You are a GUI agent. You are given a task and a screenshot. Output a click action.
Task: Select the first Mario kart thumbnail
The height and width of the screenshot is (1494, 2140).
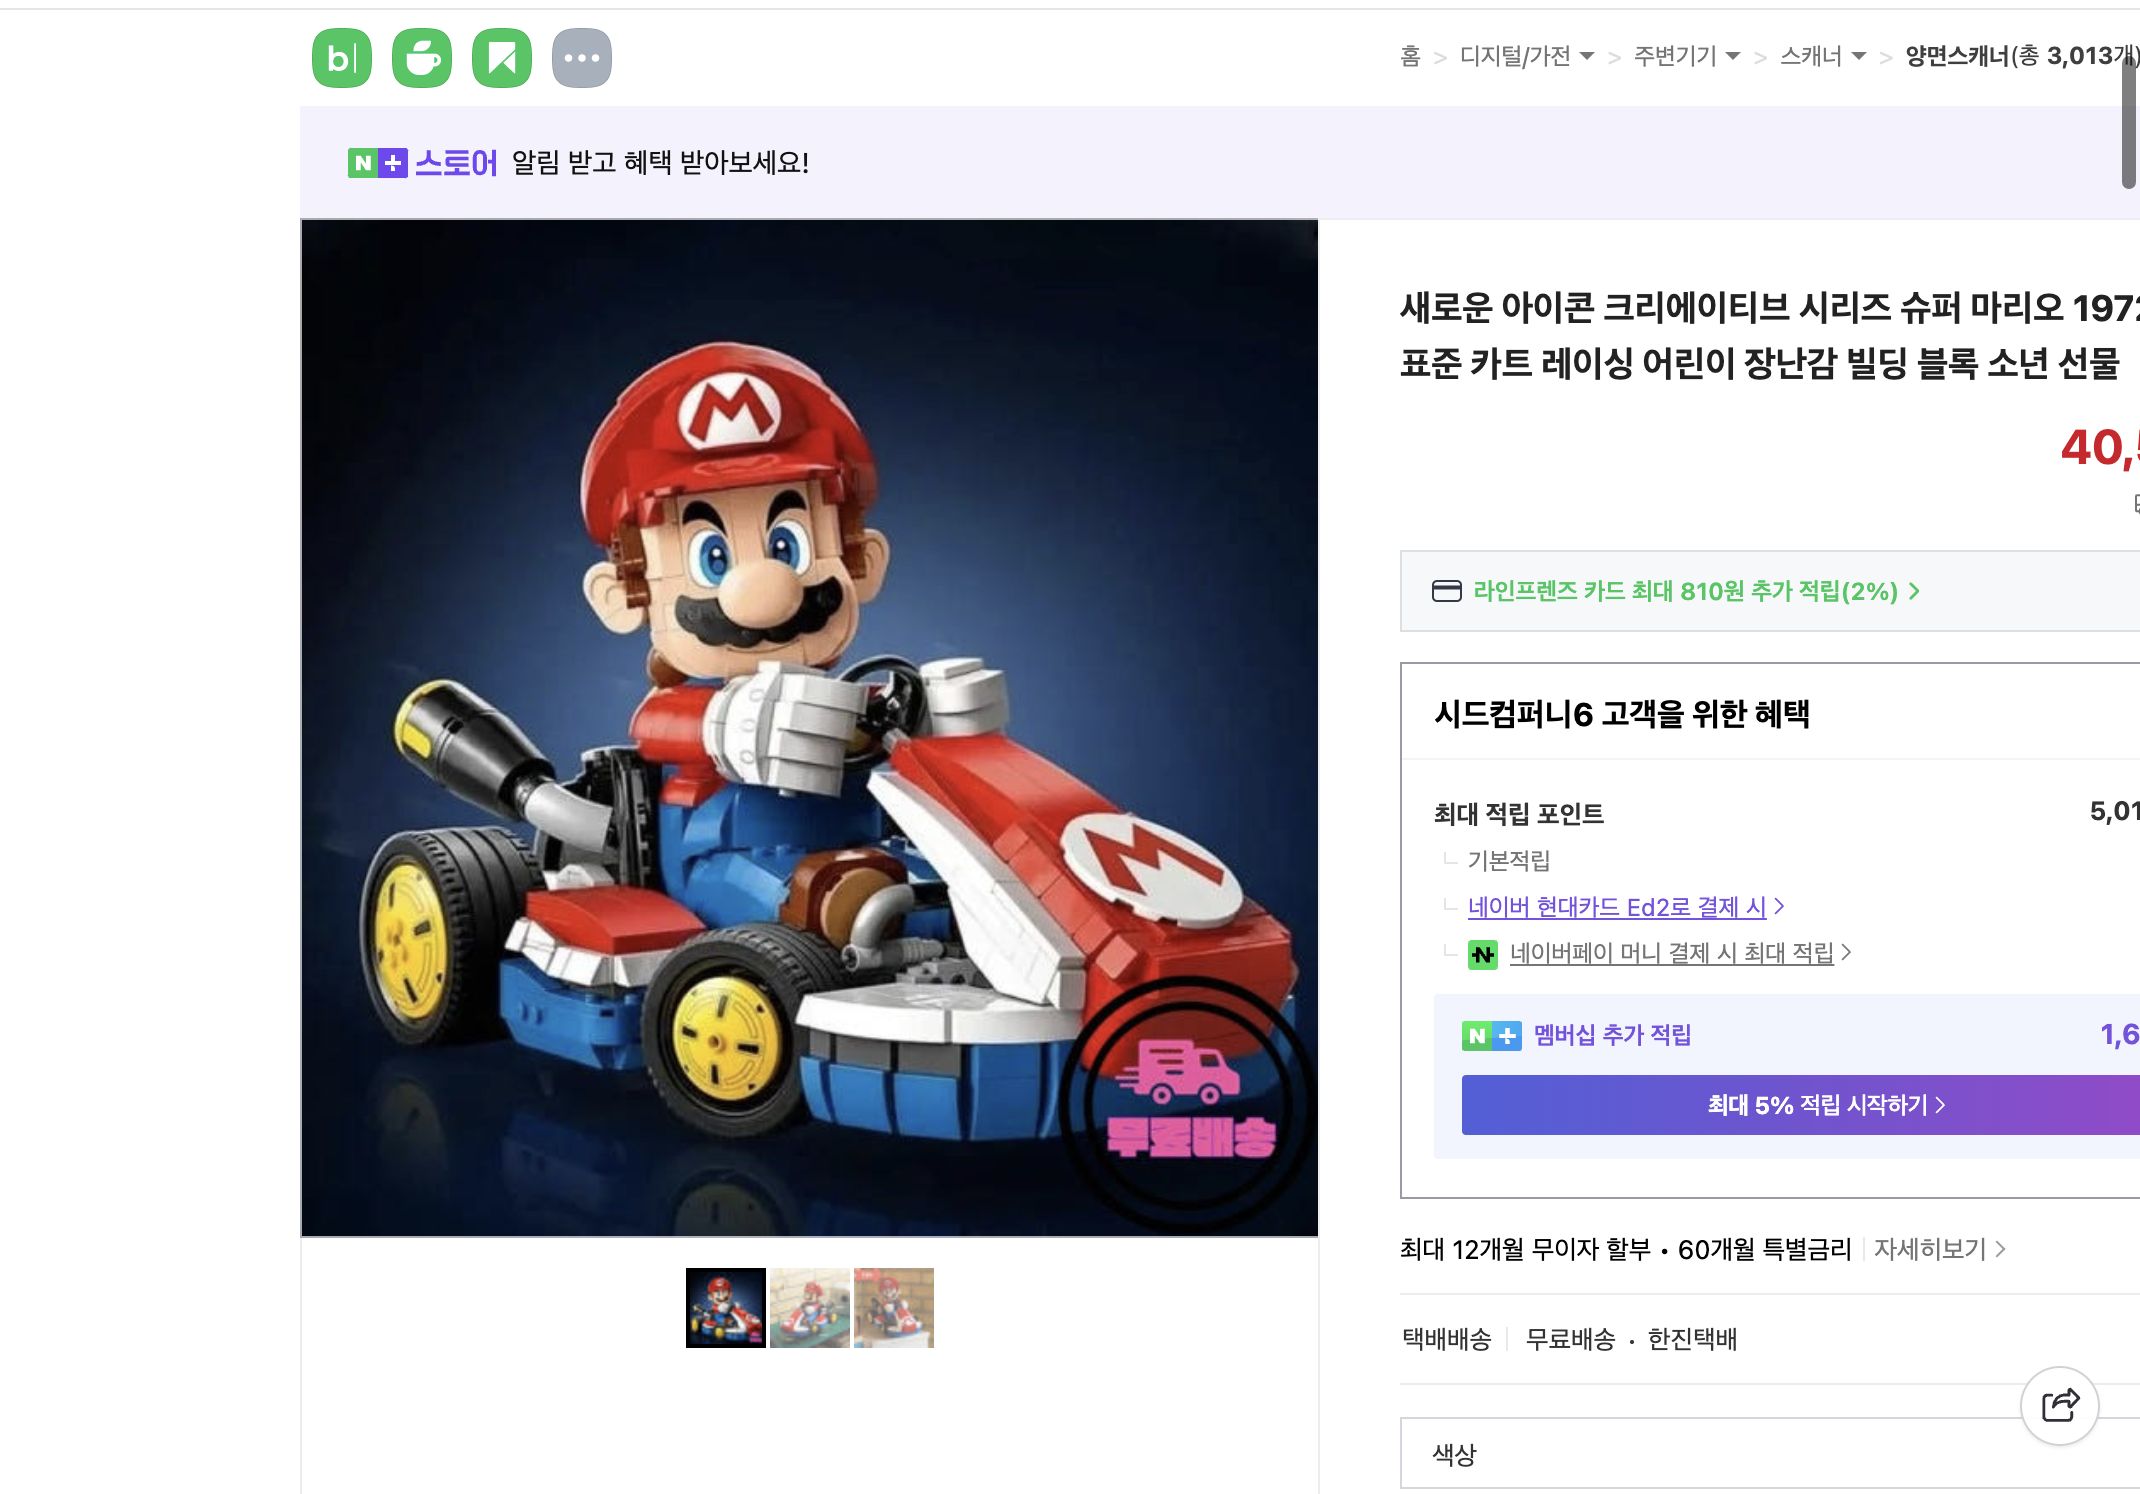tap(726, 1308)
